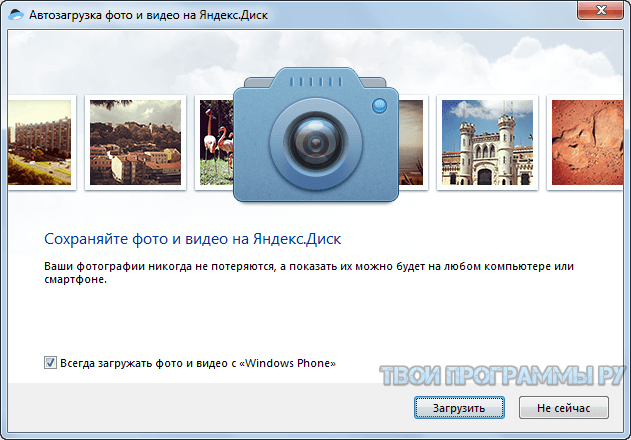Click heading Сохраняйте фото и видео на Яндекс.Диск

click(192, 239)
